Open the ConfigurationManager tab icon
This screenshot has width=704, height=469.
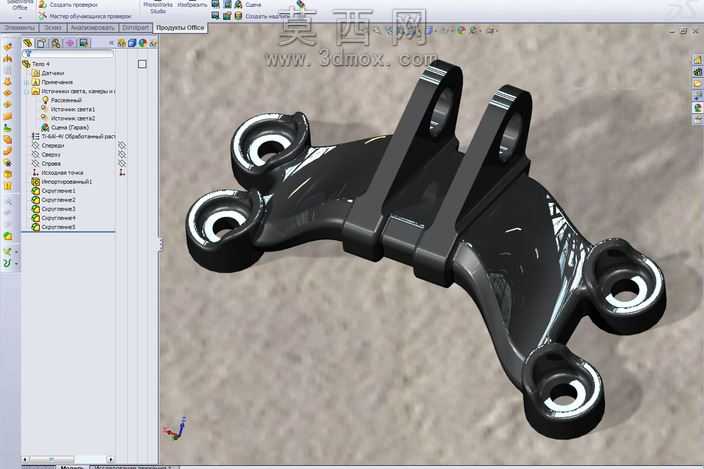[x=56, y=43]
